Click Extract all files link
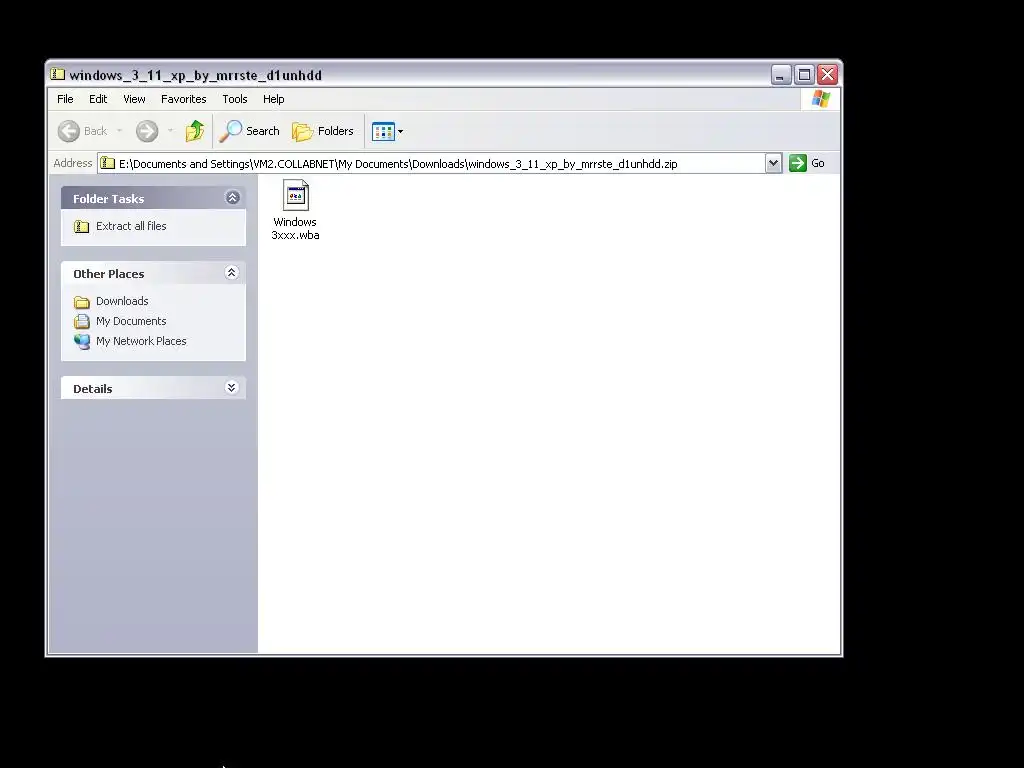1024x768 pixels. [x=131, y=226]
